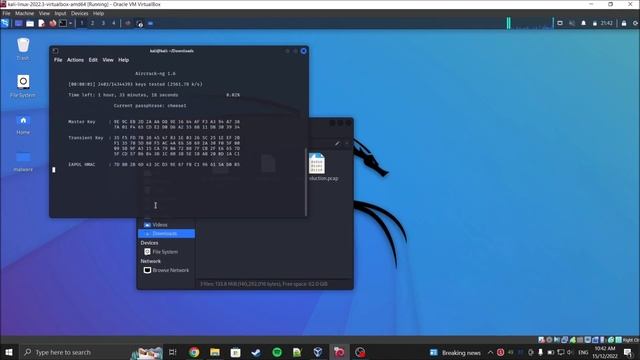Screen dimensions: 640x360
Task: Open Windows Task View
Action: click(x=173, y=352)
